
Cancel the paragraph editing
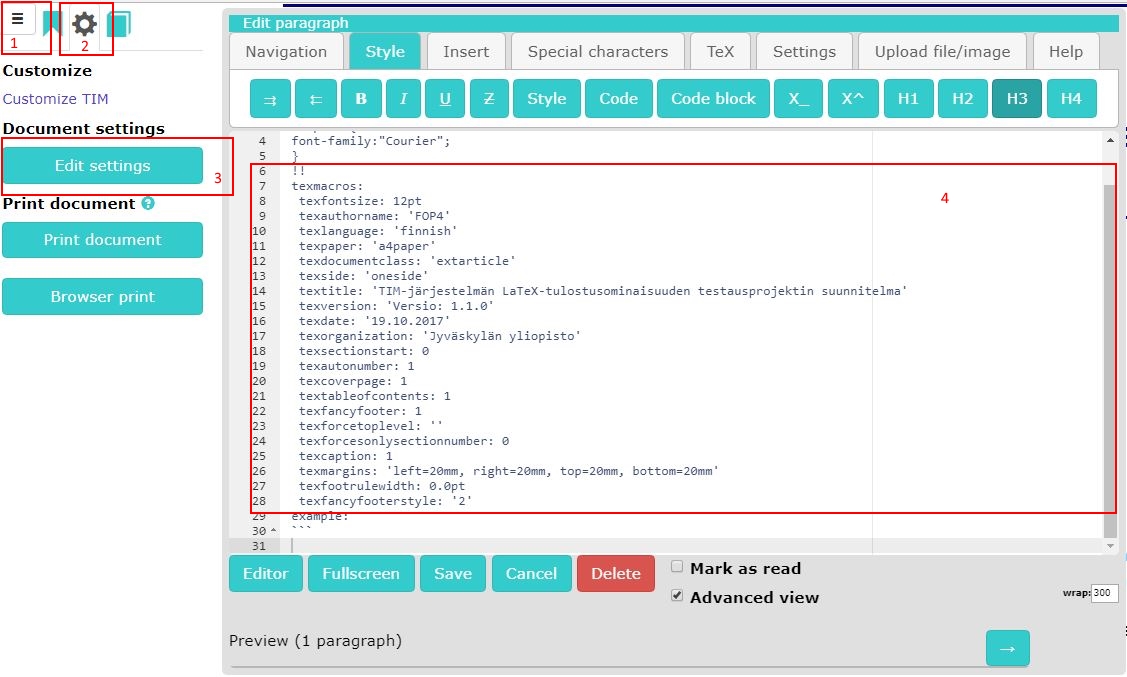531,574
